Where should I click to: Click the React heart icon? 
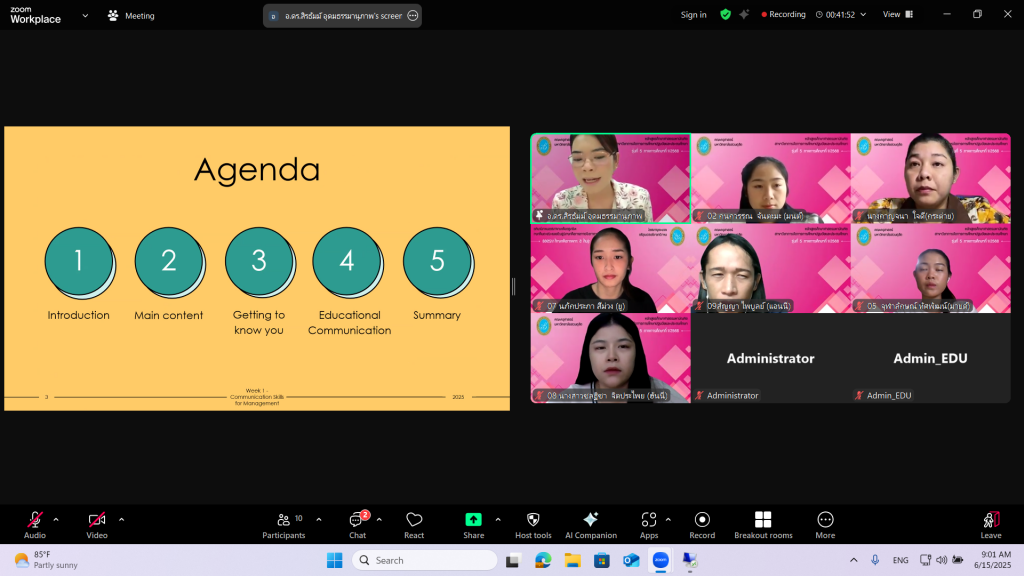[414, 520]
